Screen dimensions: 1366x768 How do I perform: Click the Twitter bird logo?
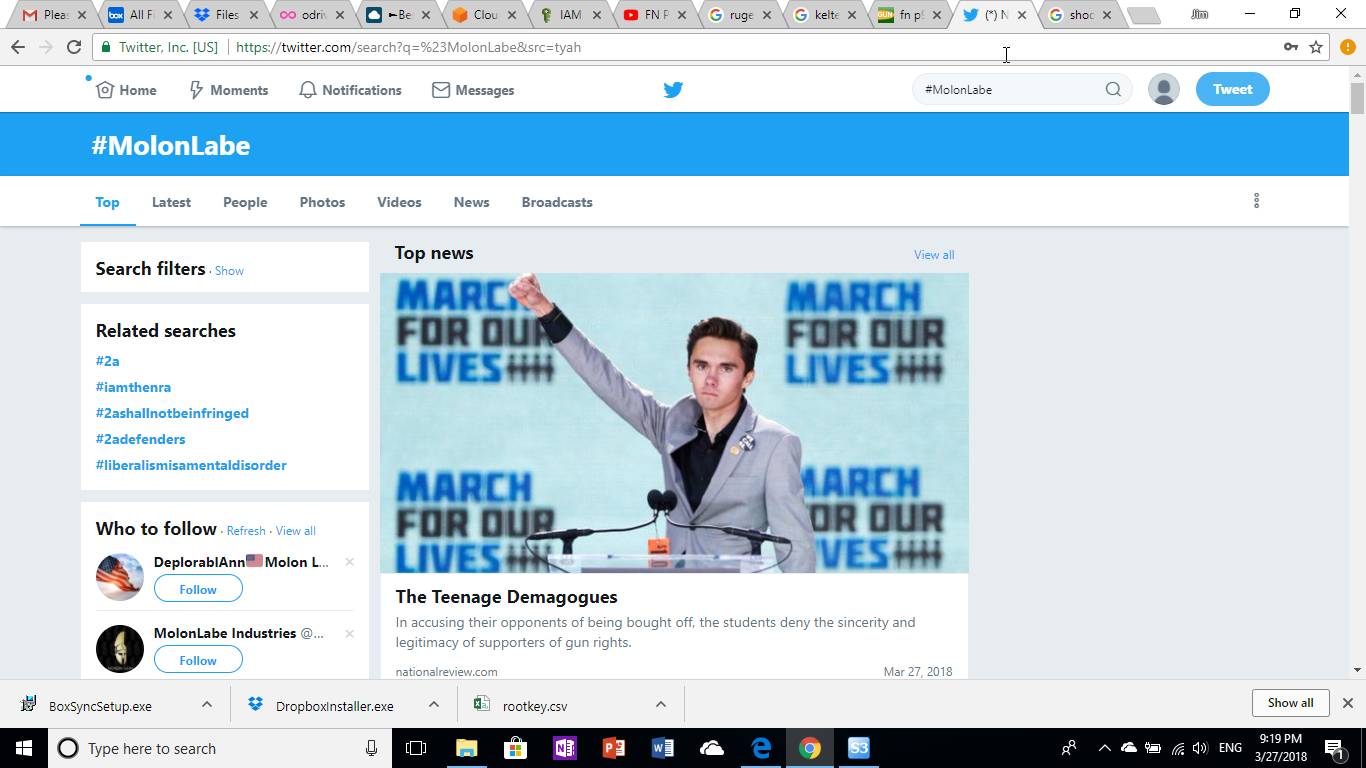pyautogui.click(x=673, y=89)
